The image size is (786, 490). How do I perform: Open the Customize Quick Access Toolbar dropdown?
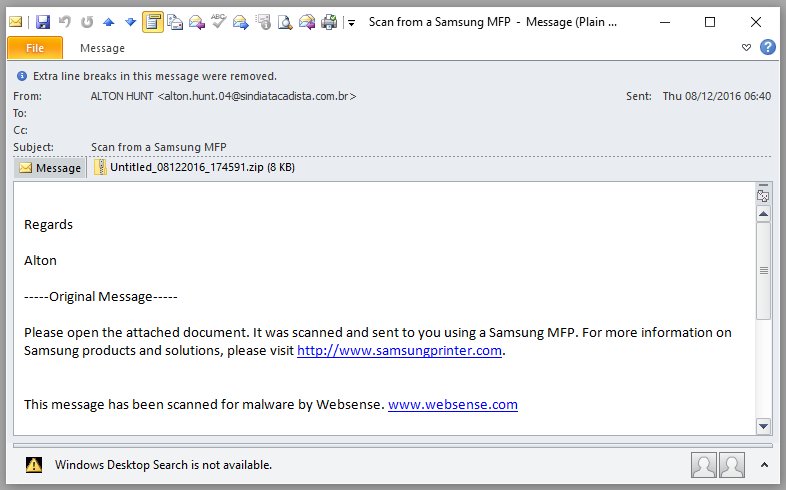[x=352, y=23]
